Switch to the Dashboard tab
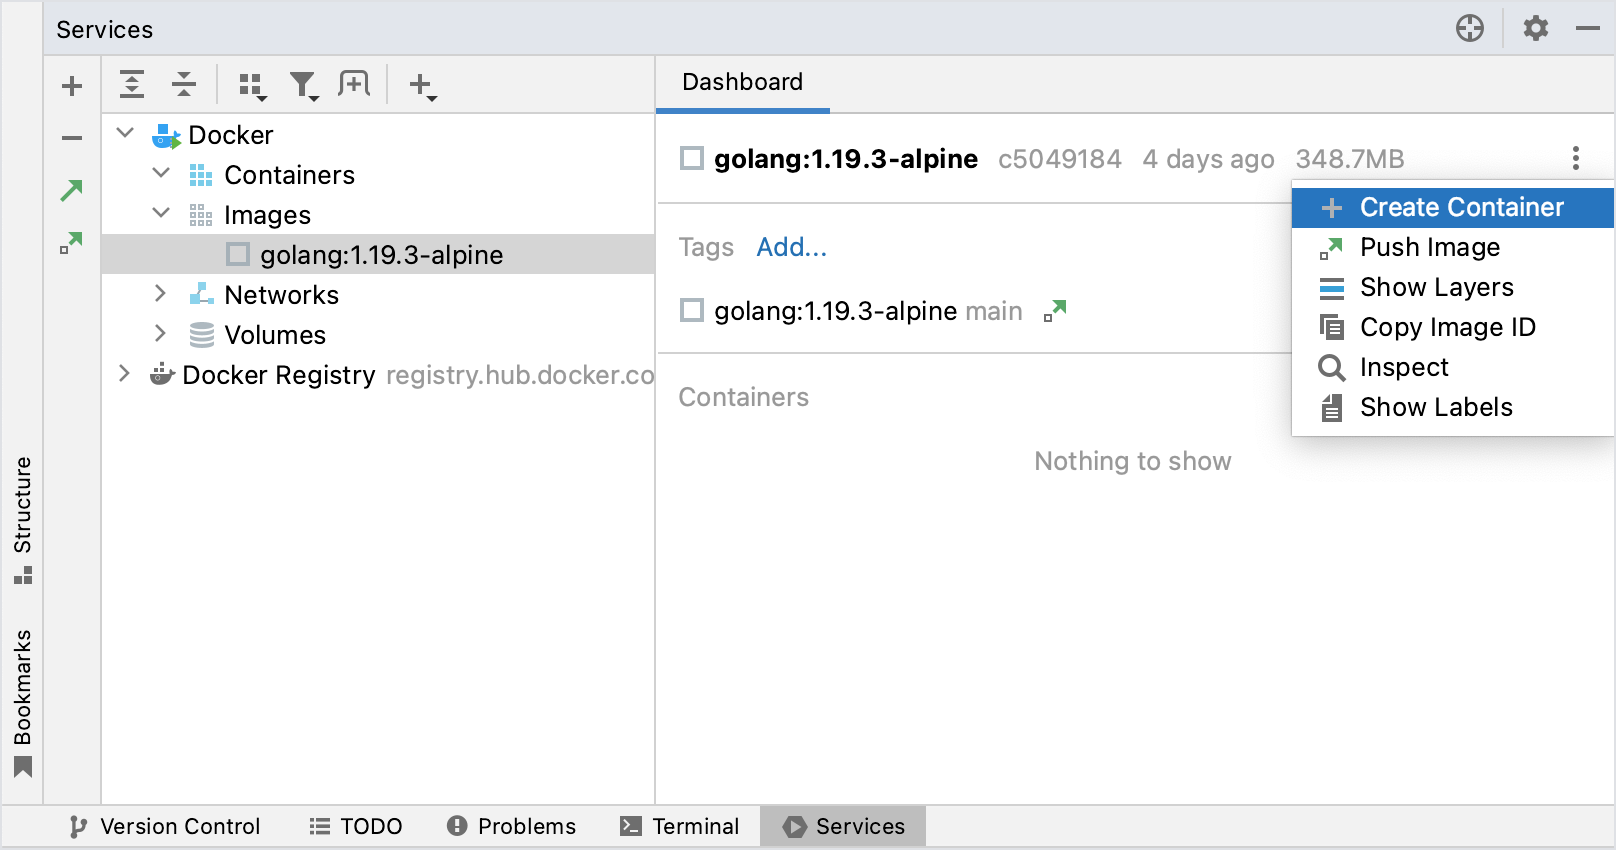1616x850 pixels. (x=742, y=82)
